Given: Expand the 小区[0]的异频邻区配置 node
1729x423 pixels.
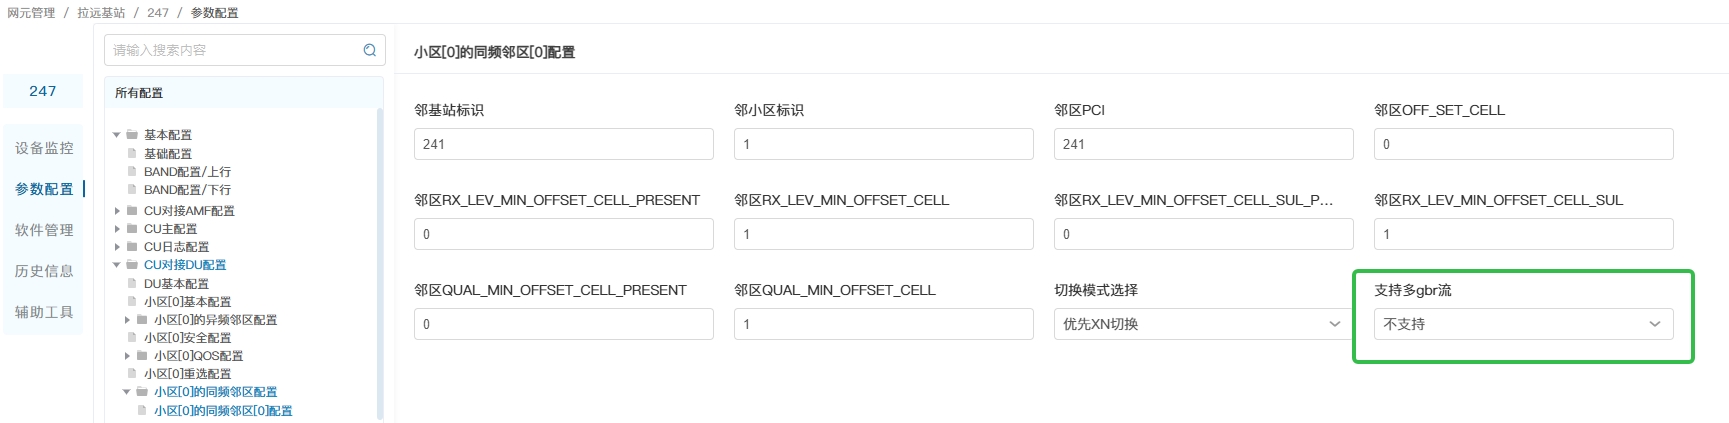Looking at the screenshot, I should 127,320.
